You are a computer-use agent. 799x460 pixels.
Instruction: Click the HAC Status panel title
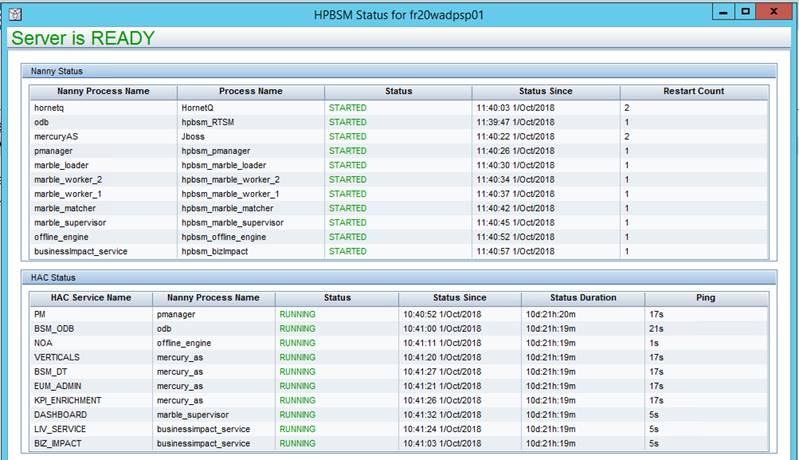(x=53, y=278)
